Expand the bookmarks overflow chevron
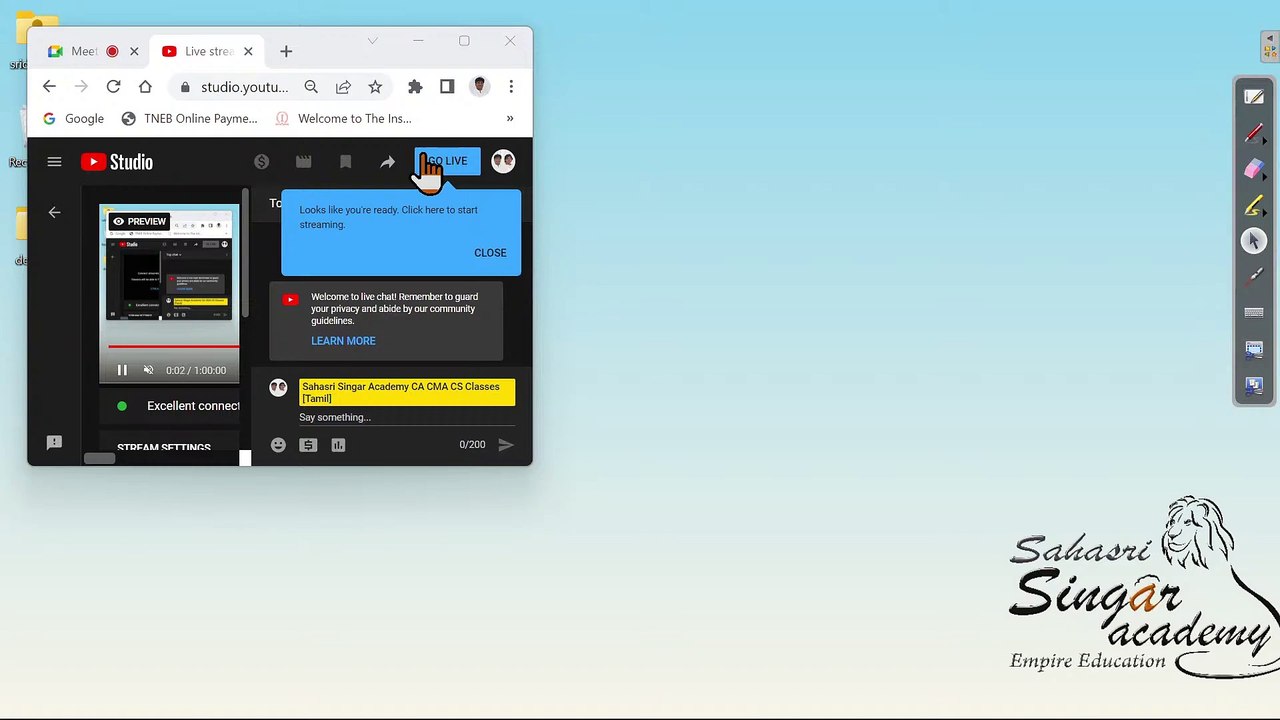1280x720 pixels. coord(510,118)
